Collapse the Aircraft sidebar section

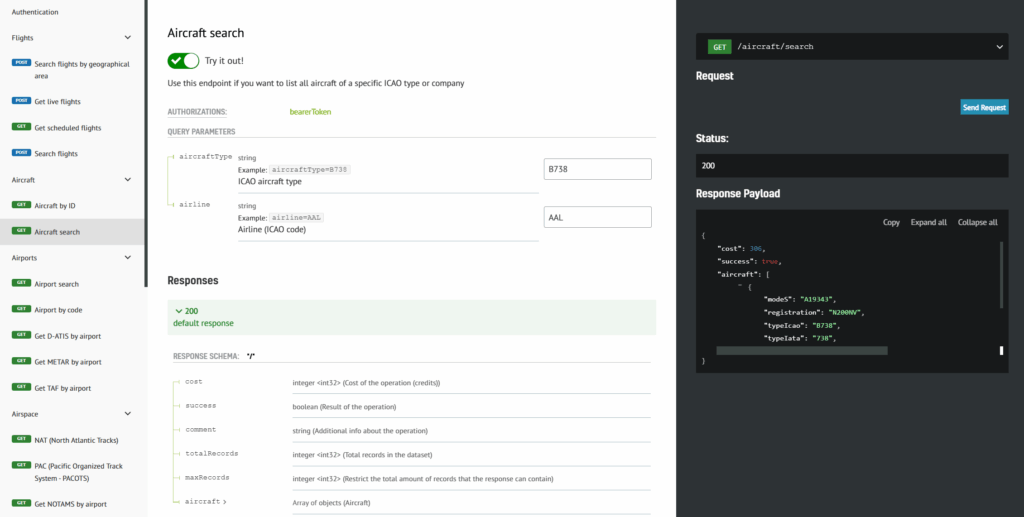(128, 180)
